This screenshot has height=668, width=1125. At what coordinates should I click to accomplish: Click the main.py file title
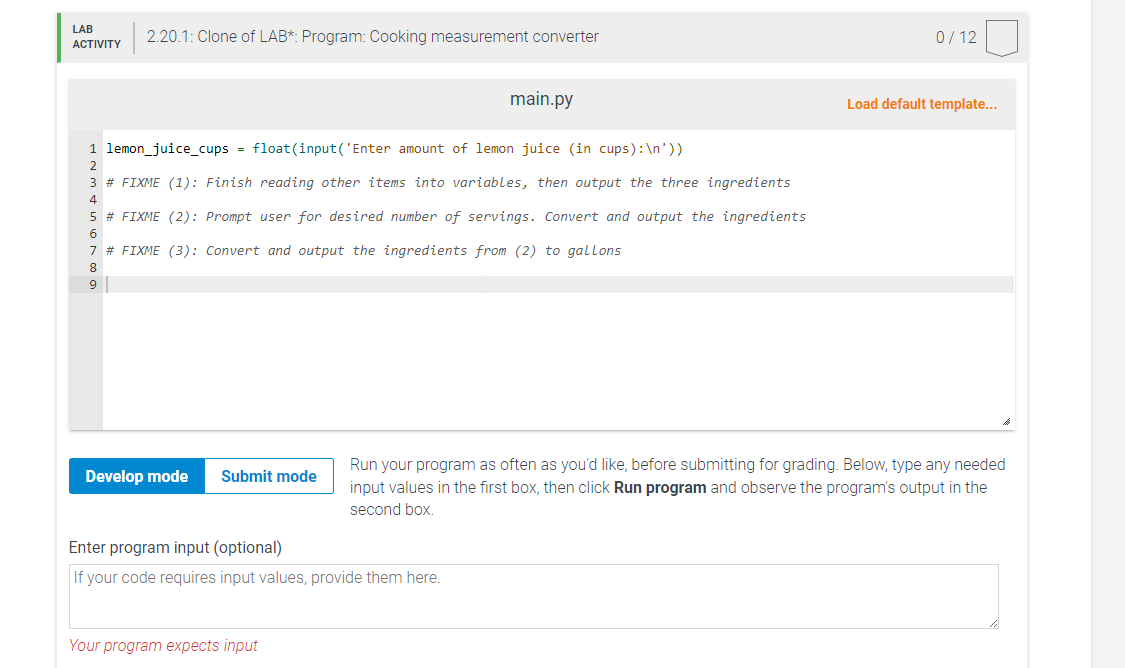(542, 99)
